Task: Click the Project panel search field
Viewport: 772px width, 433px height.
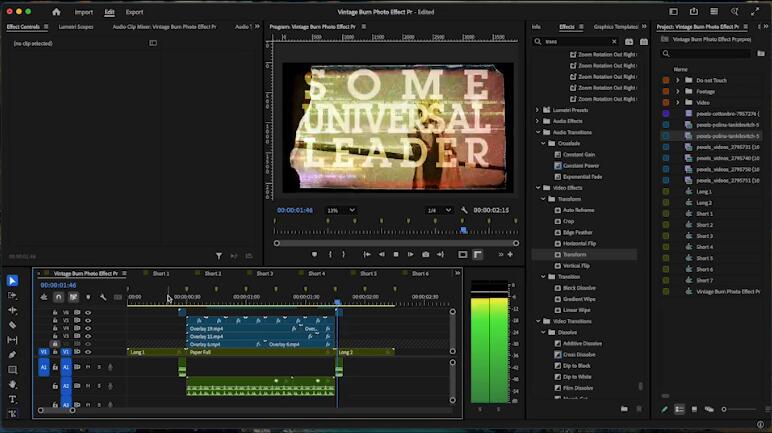Action: pos(706,53)
